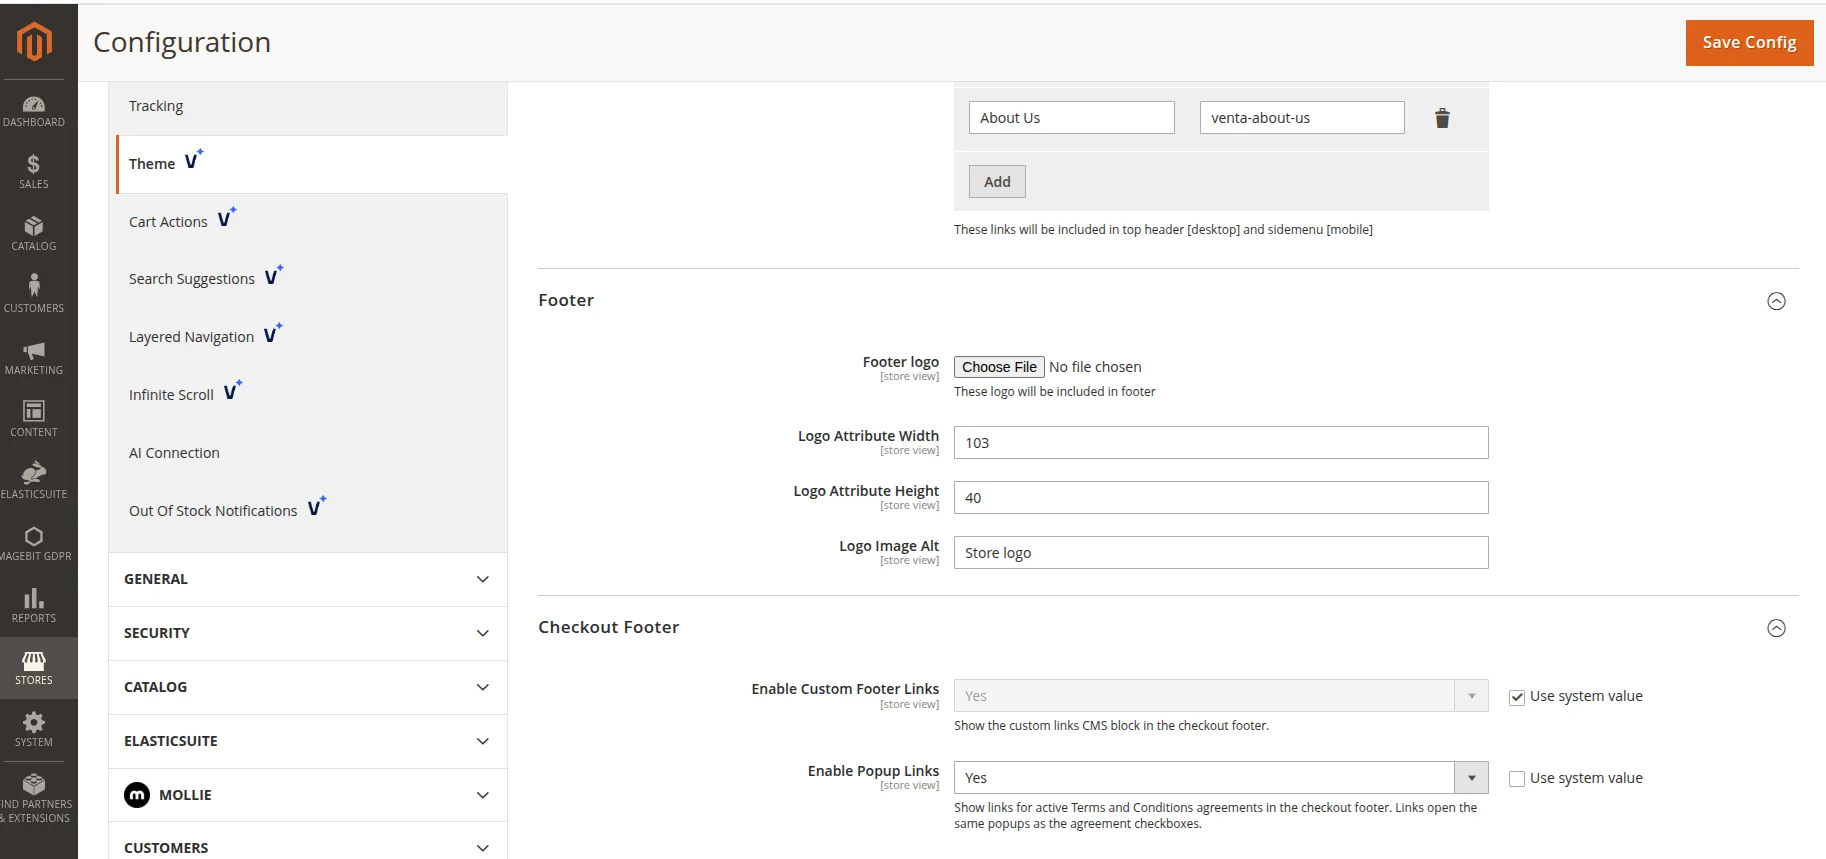Expand the CATALOG config group

pos(308,687)
